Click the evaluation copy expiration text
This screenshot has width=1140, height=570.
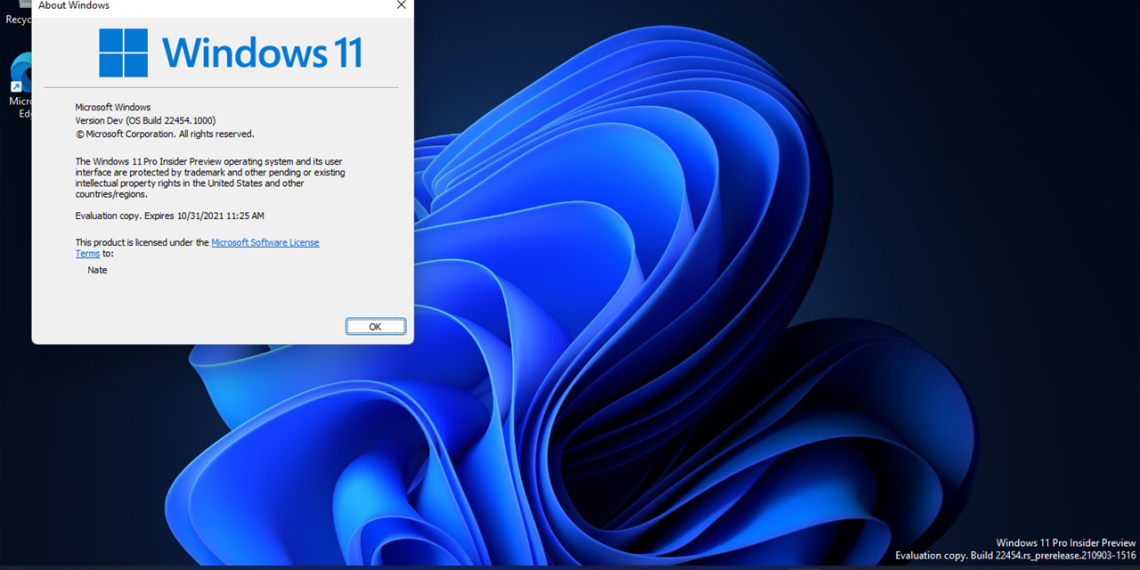pos(170,216)
